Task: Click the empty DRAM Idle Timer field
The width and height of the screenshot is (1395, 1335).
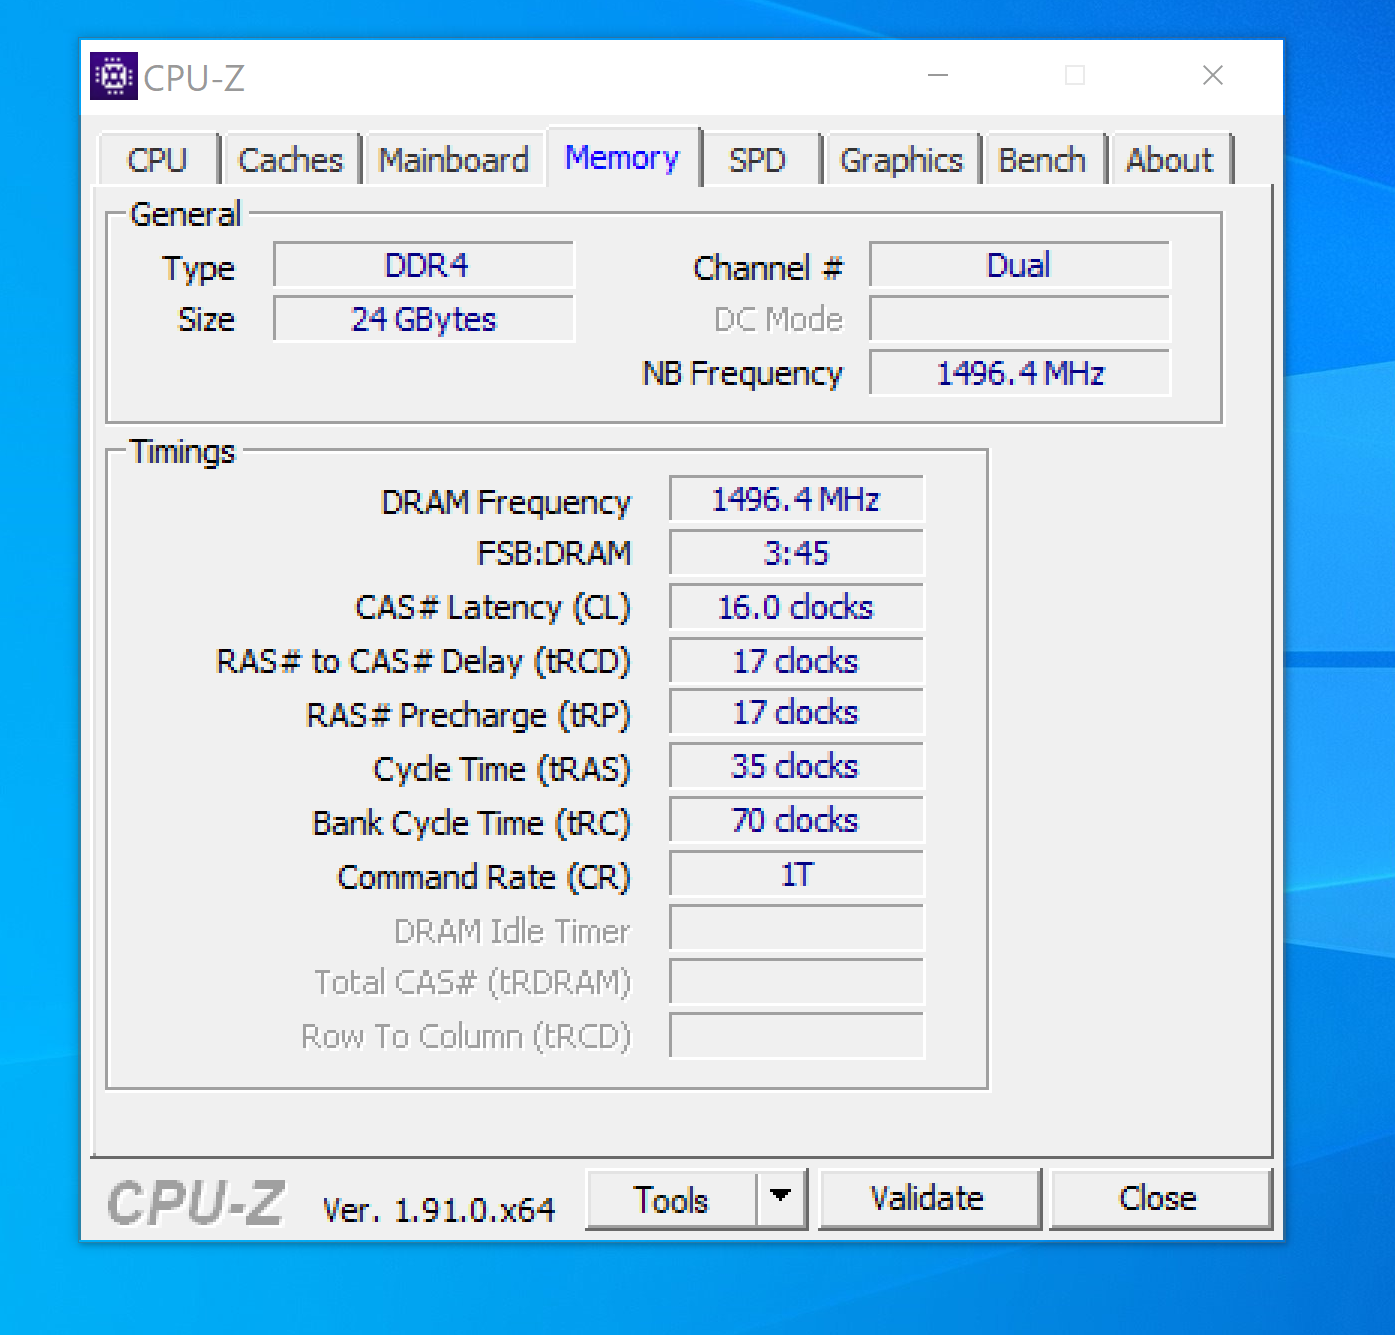Action: coord(796,929)
